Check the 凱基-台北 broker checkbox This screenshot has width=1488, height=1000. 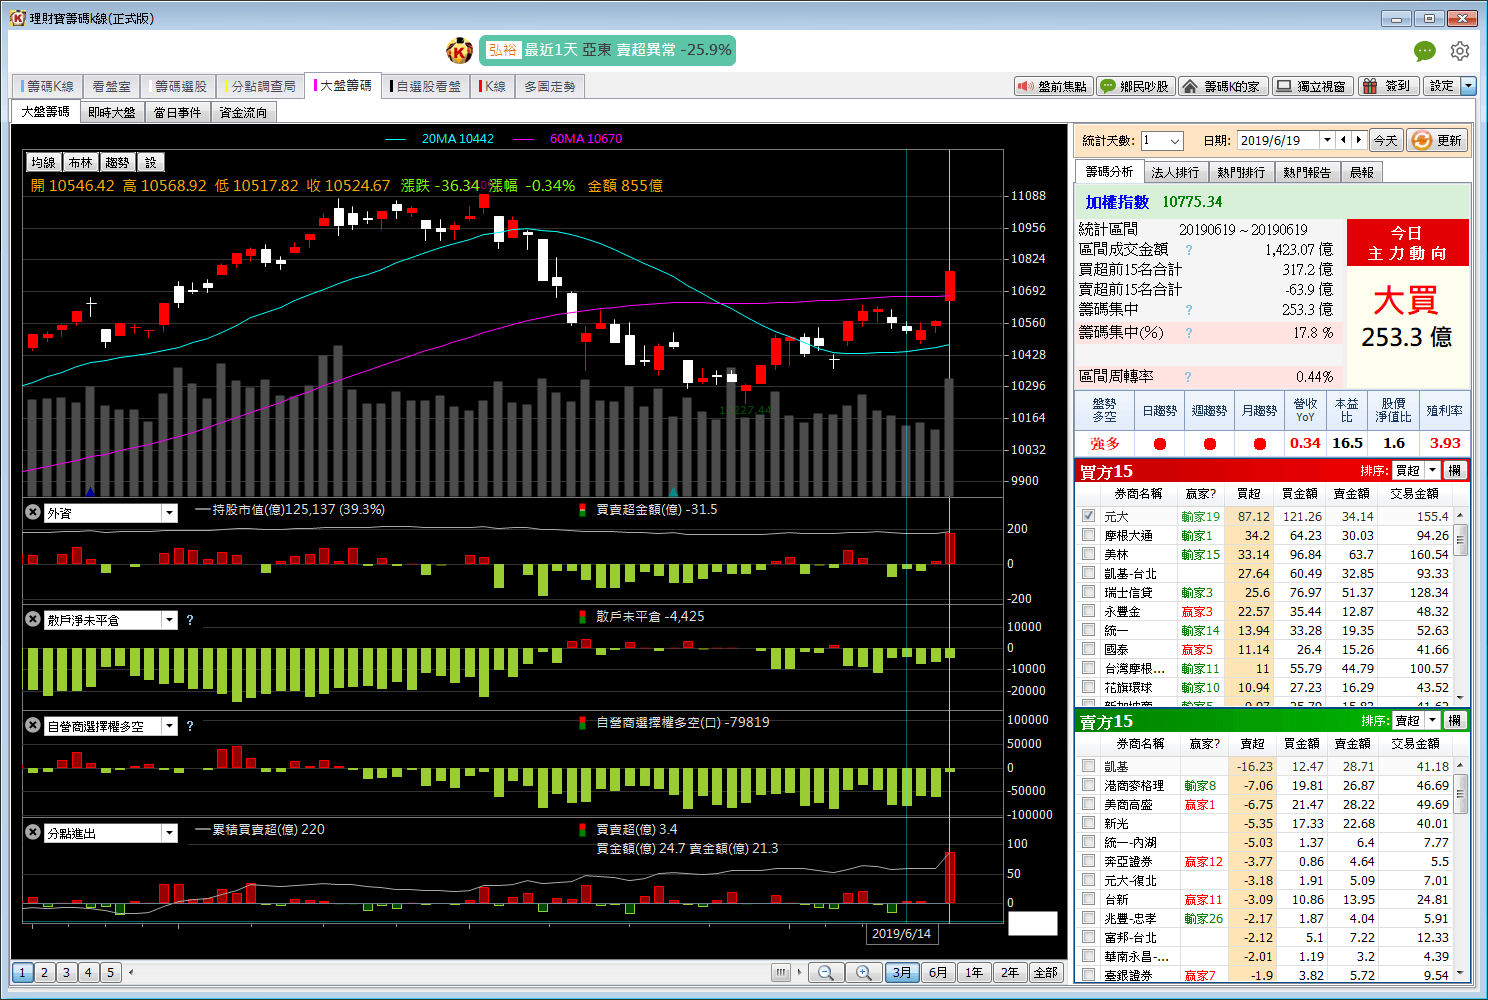(x=1088, y=573)
